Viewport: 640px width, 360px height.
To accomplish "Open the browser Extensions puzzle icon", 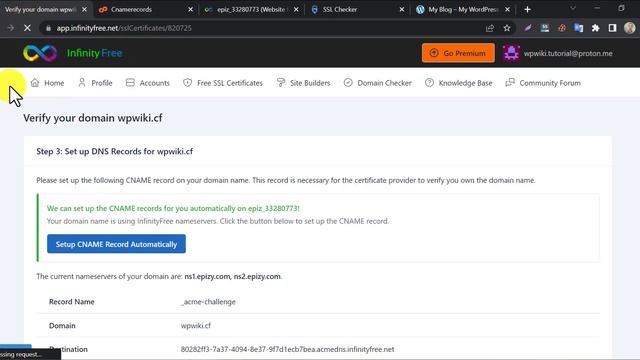I will point(596,28).
